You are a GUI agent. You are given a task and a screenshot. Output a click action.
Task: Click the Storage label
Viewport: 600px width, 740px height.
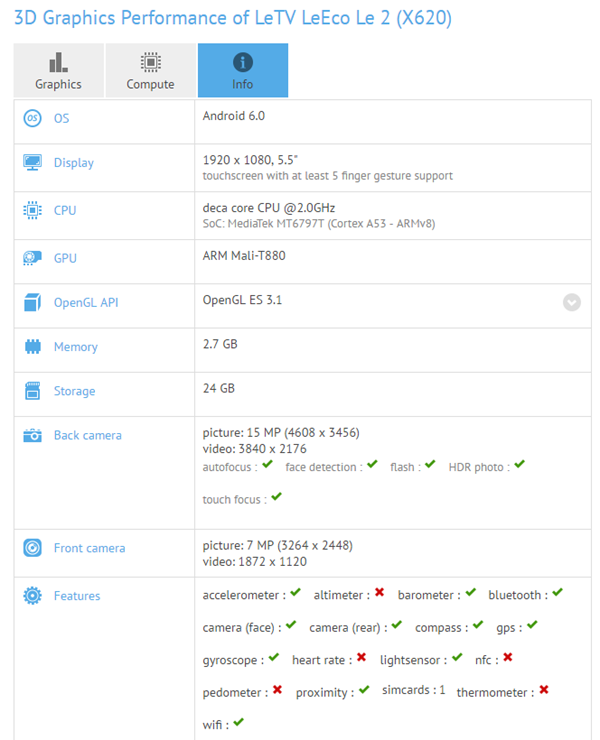(75, 392)
